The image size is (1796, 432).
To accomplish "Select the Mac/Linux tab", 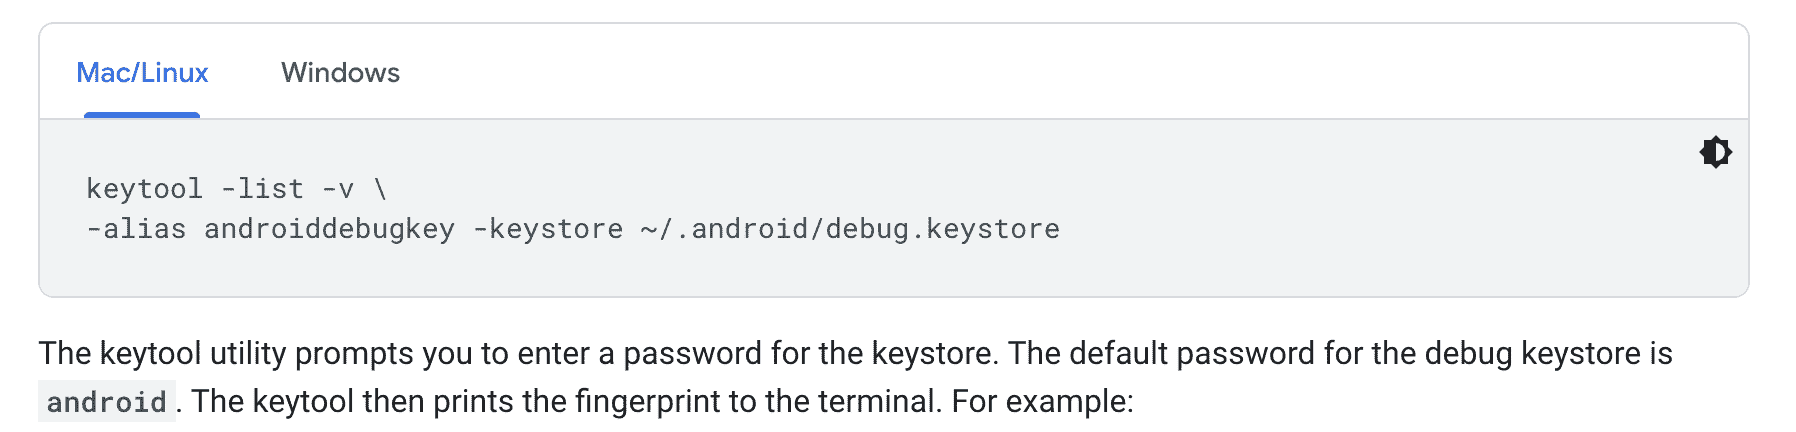I will click(x=142, y=73).
